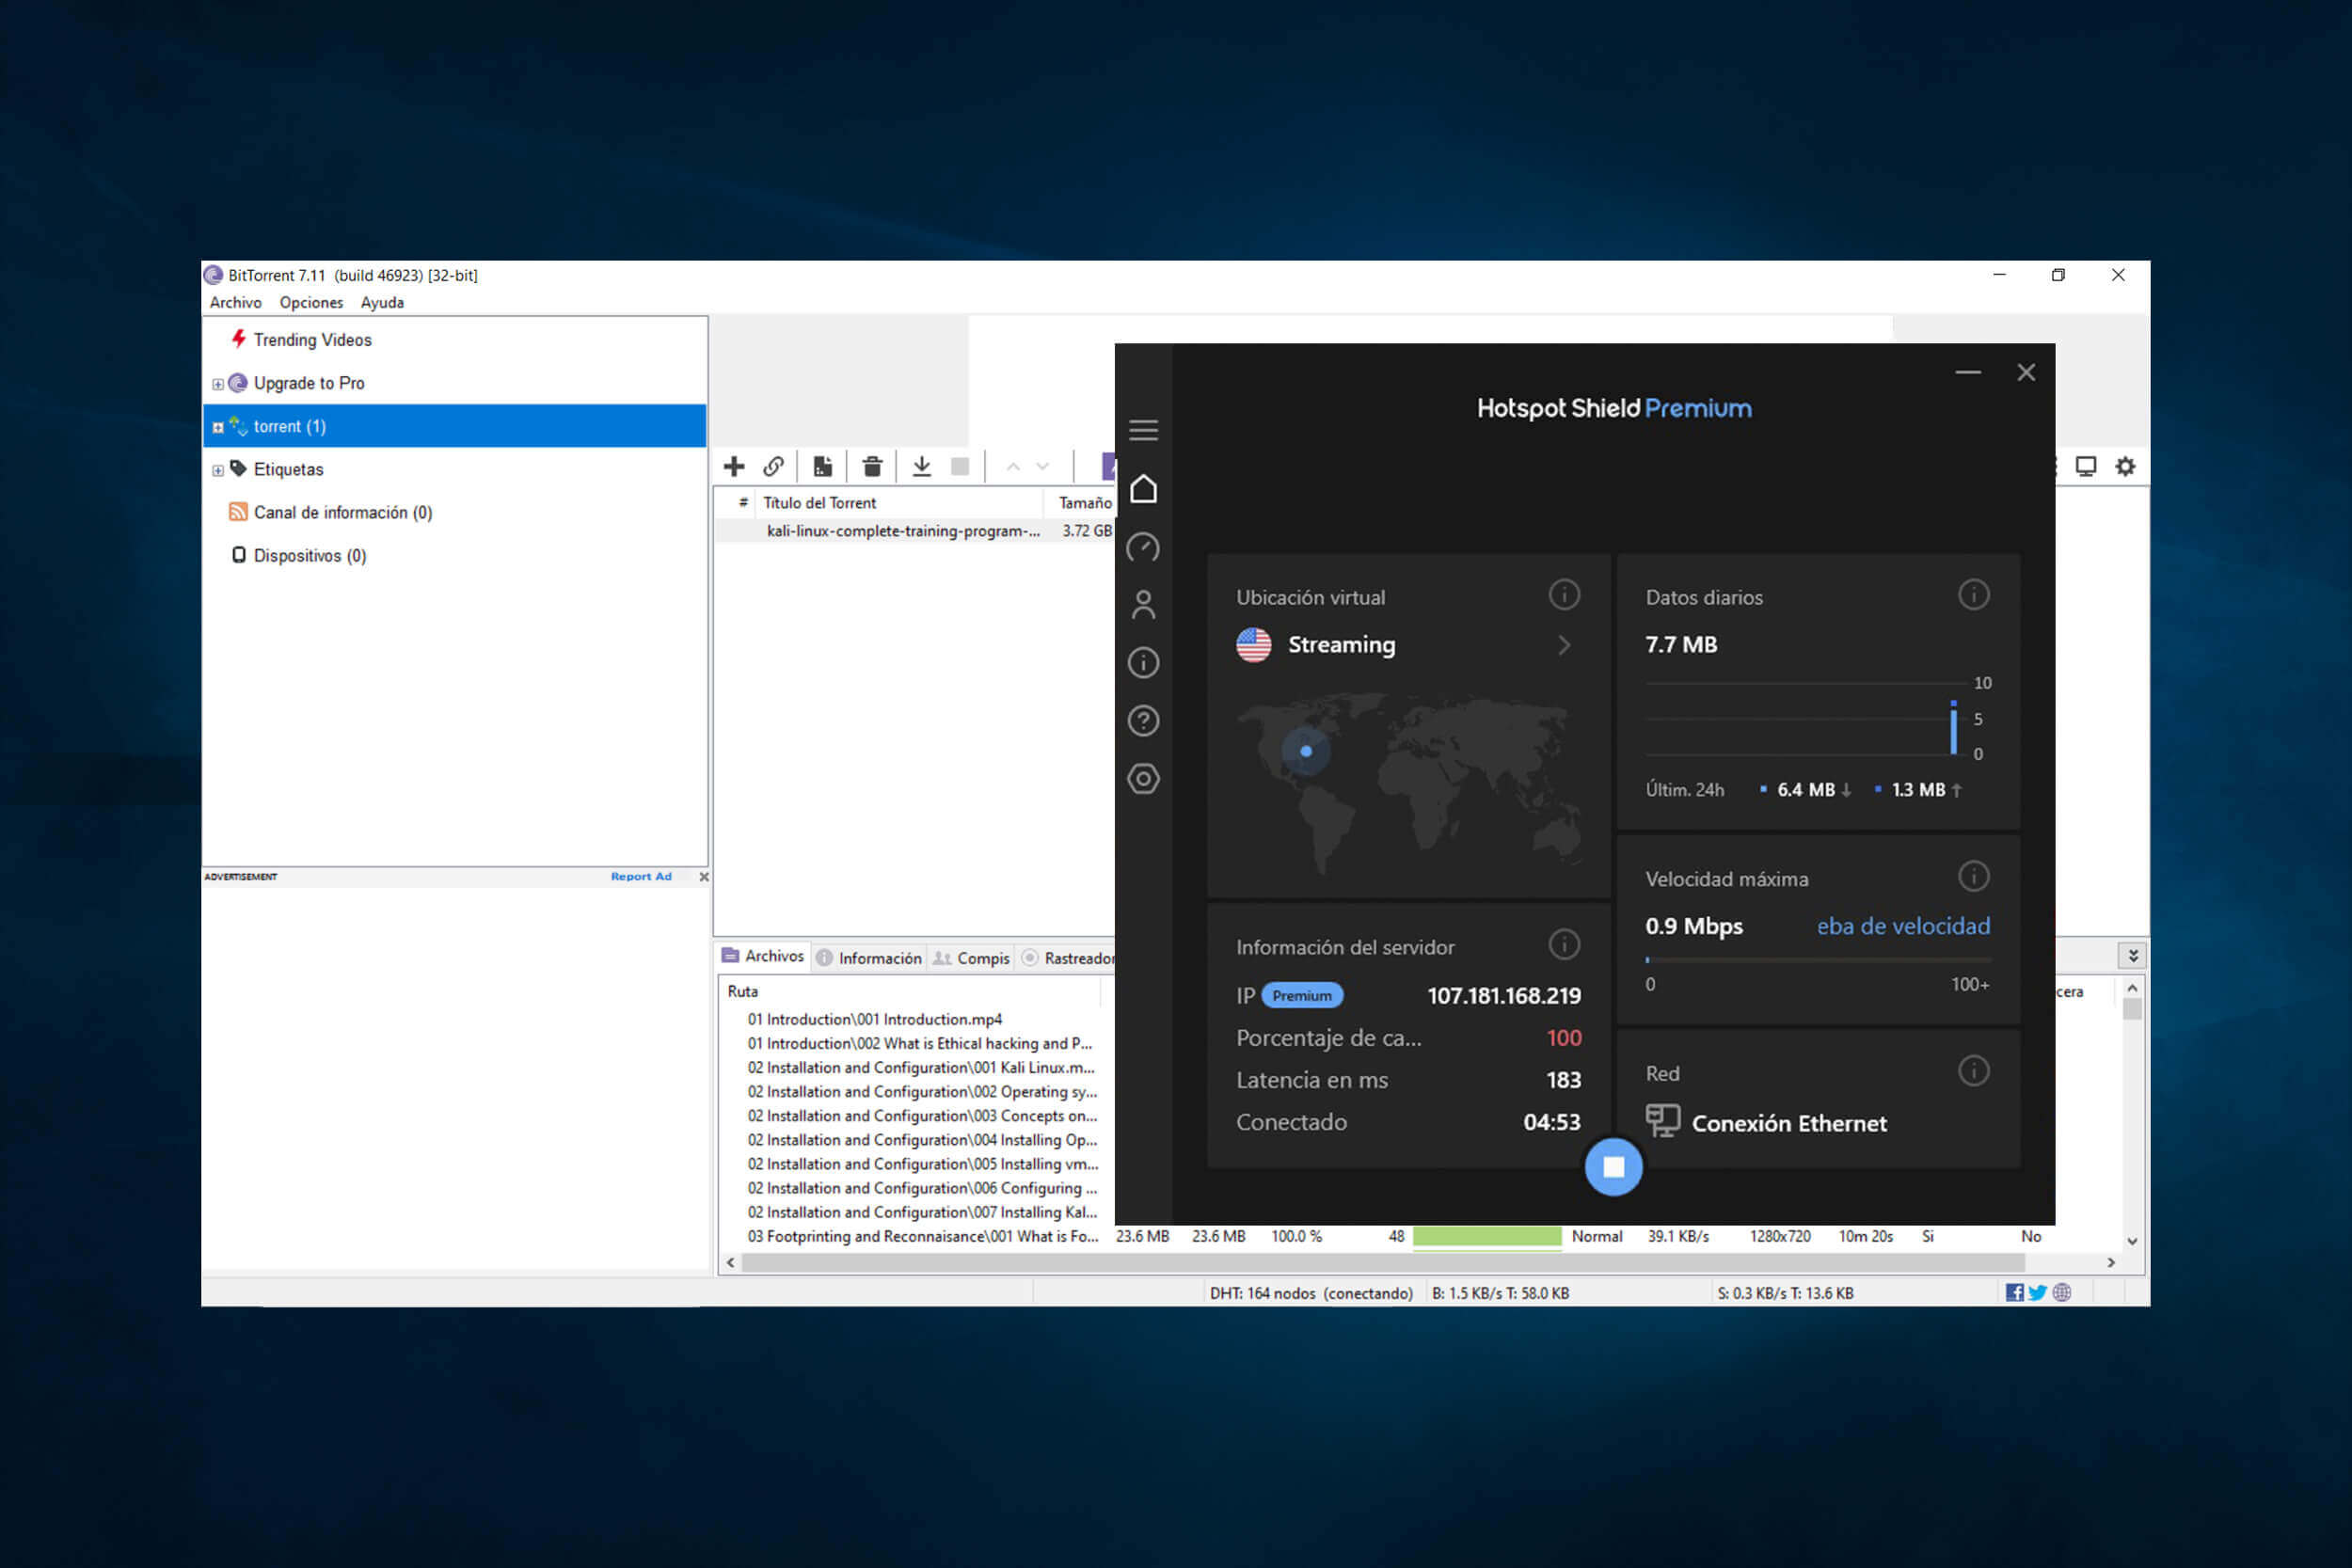Click the Premium IP badge
The width and height of the screenshot is (2352, 1568).
[x=1302, y=995]
